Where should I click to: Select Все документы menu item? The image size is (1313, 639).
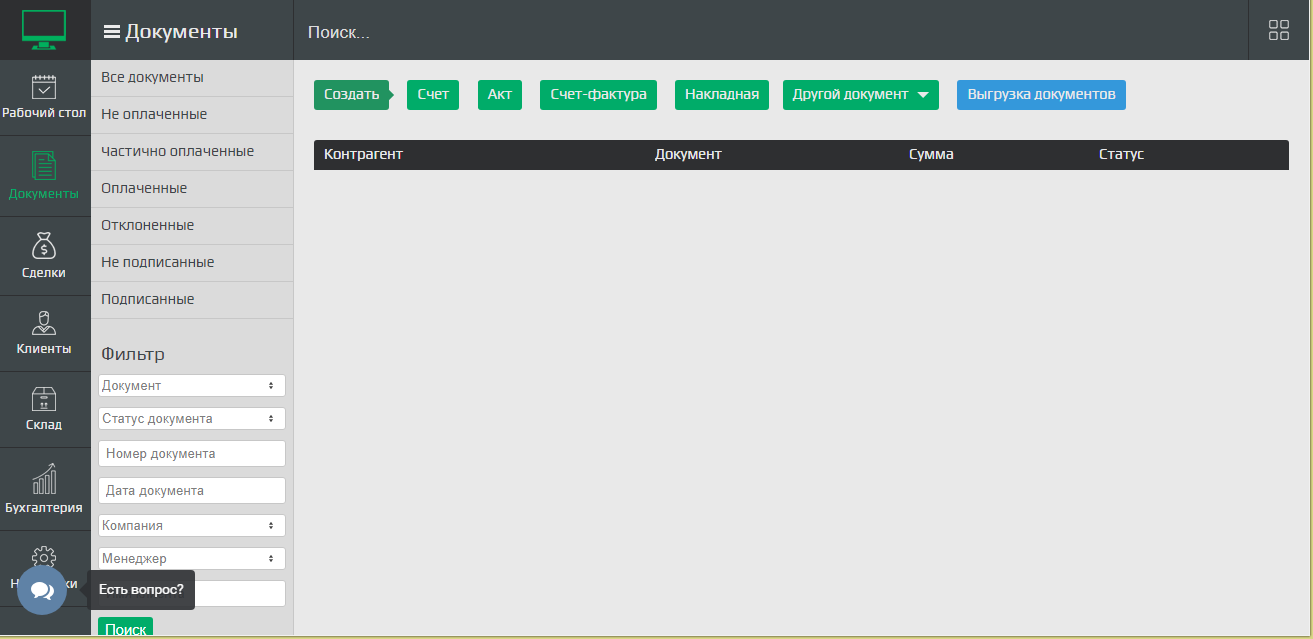[192, 78]
